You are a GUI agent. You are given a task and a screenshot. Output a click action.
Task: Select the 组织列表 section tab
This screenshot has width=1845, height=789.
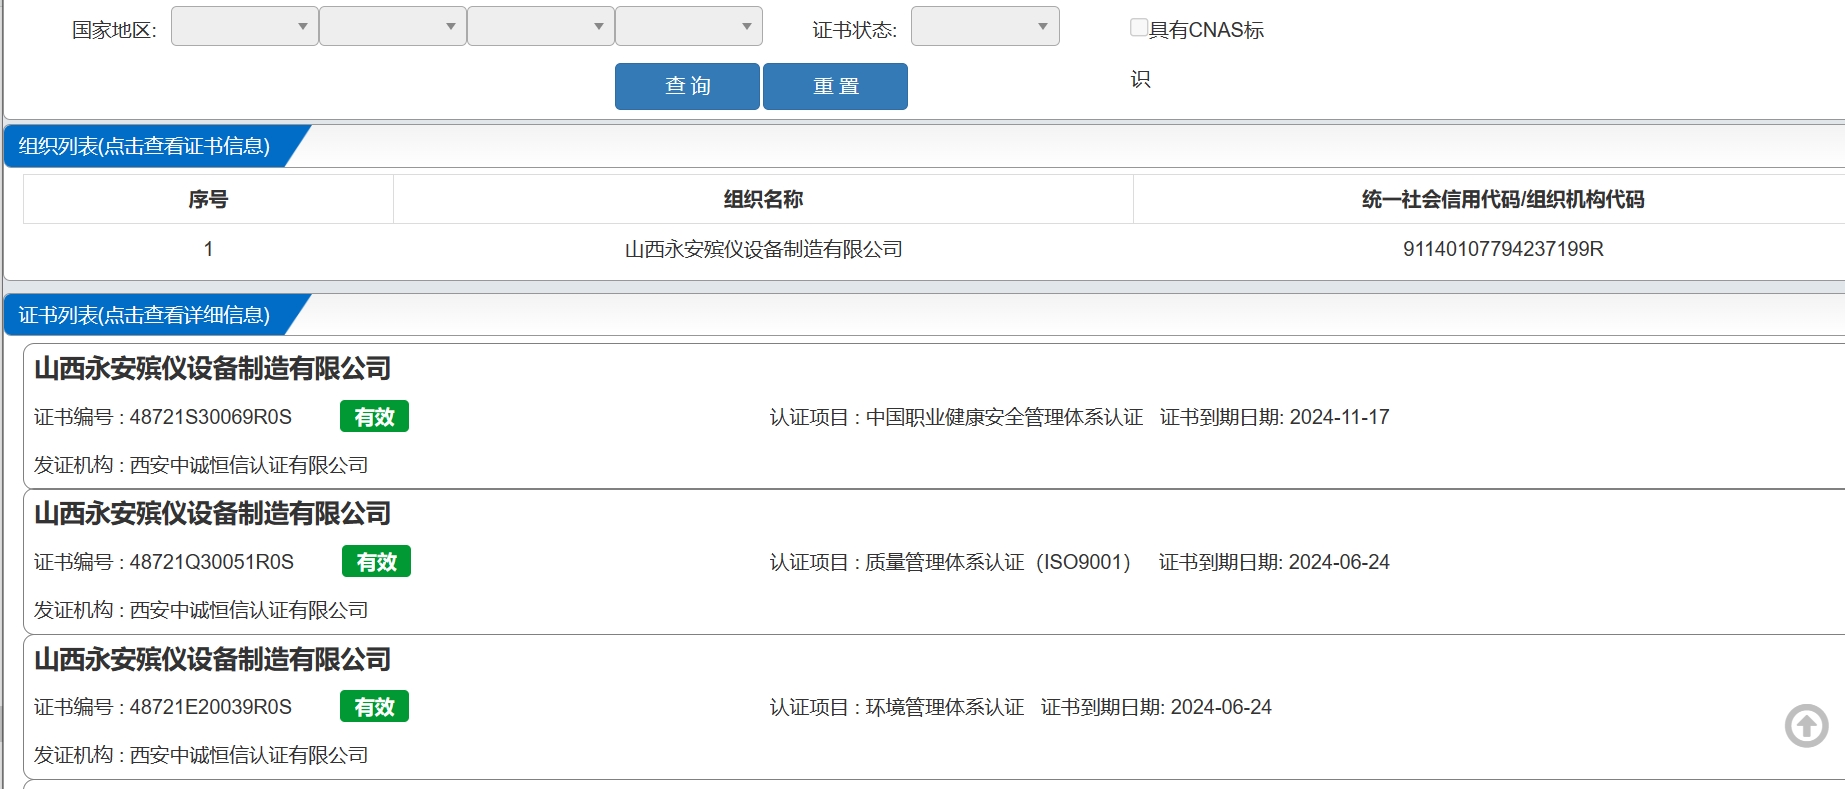[145, 146]
